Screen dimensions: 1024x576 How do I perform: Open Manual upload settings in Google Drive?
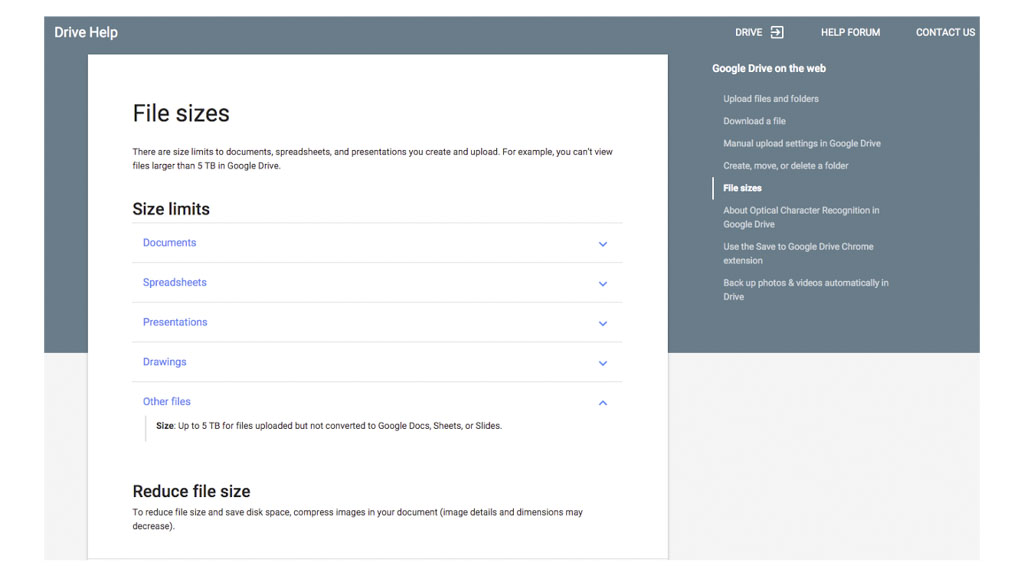click(801, 143)
